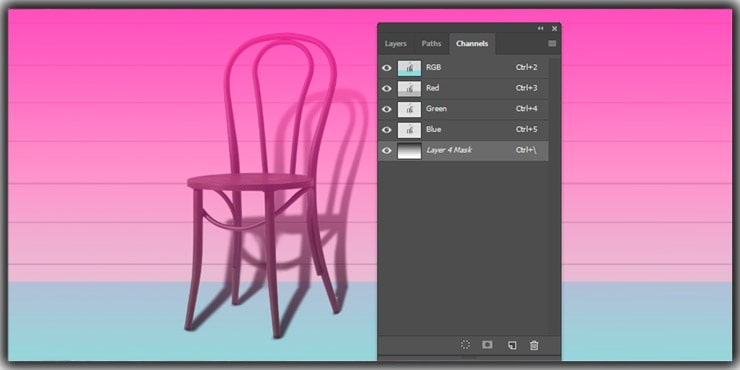Select the Layer 4 Mask label

[449, 151]
